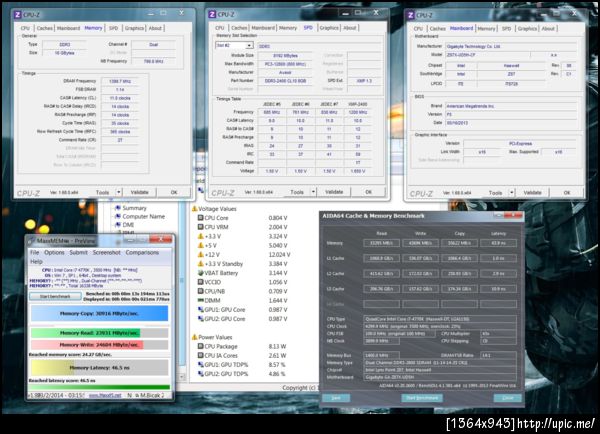
Task: Click the icon next to GPU1: GPU Core
Action: click(x=200, y=310)
